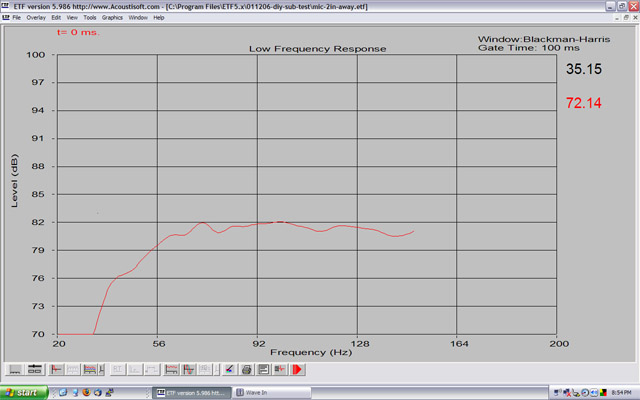Screen dimensions: 640x400
Task: Click the multicolor paintbrush color toolbar icon
Action: click(230, 369)
